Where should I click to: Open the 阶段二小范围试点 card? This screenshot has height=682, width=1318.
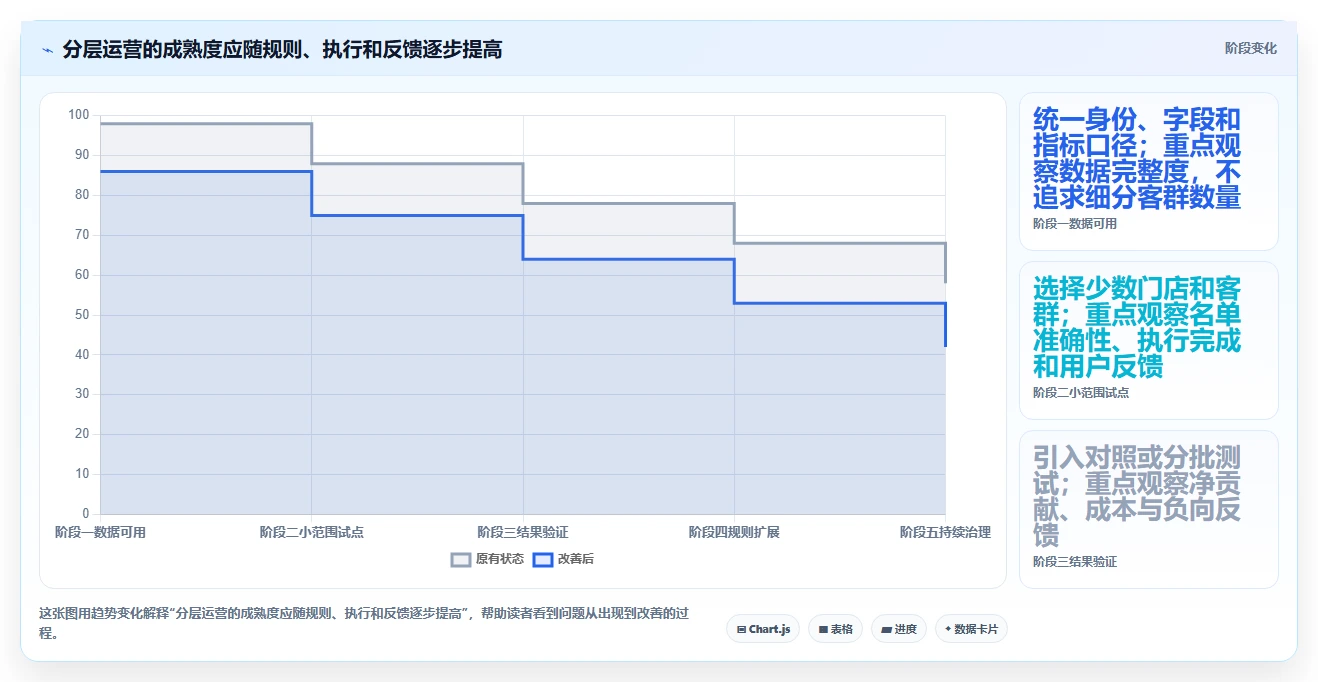(1148, 340)
